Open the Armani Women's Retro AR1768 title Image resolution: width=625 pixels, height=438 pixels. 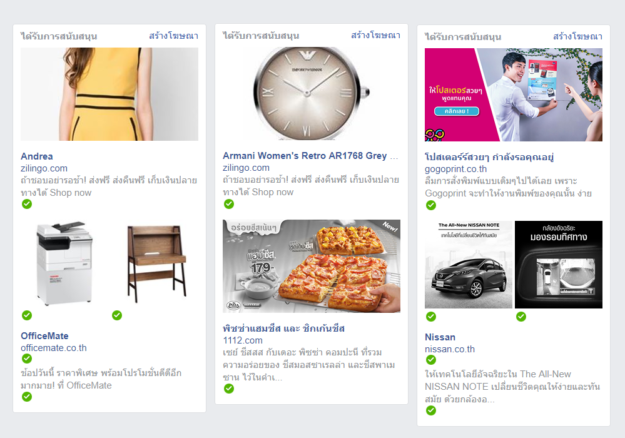pos(305,156)
